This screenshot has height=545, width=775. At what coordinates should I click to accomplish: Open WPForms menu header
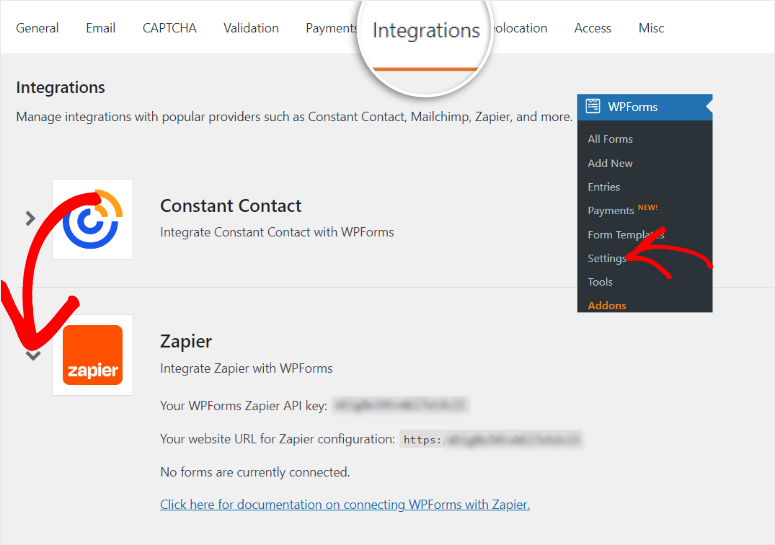pos(645,107)
